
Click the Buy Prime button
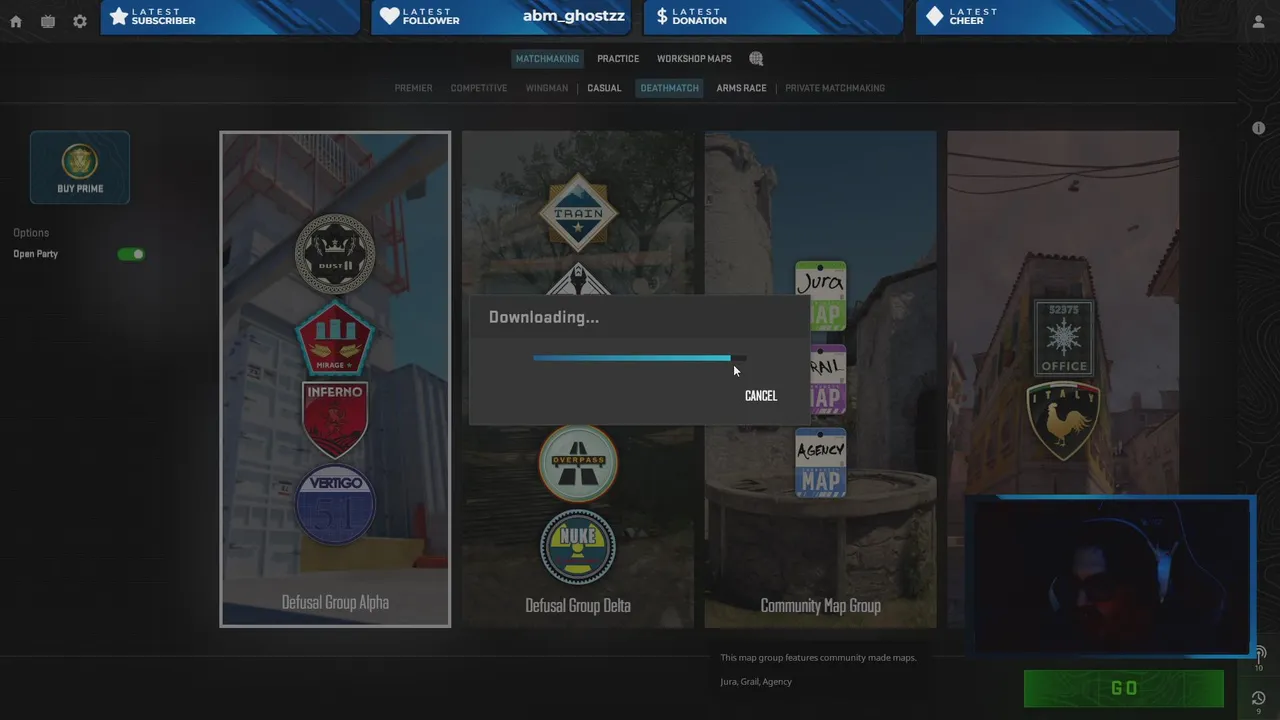pos(80,167)
